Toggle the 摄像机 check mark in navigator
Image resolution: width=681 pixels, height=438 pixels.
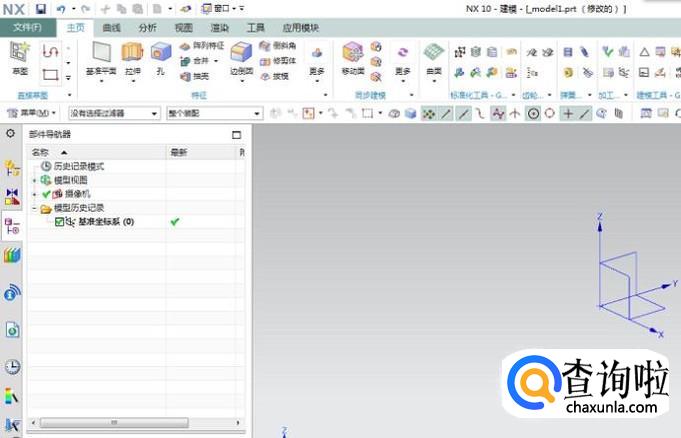coord(46,194)
